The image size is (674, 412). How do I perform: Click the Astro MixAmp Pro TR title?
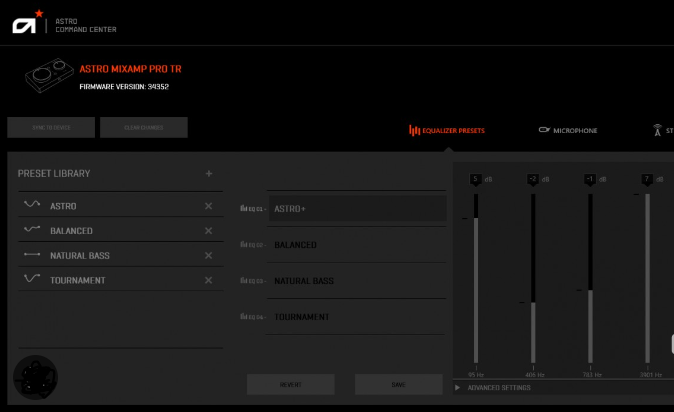point(130,69)
